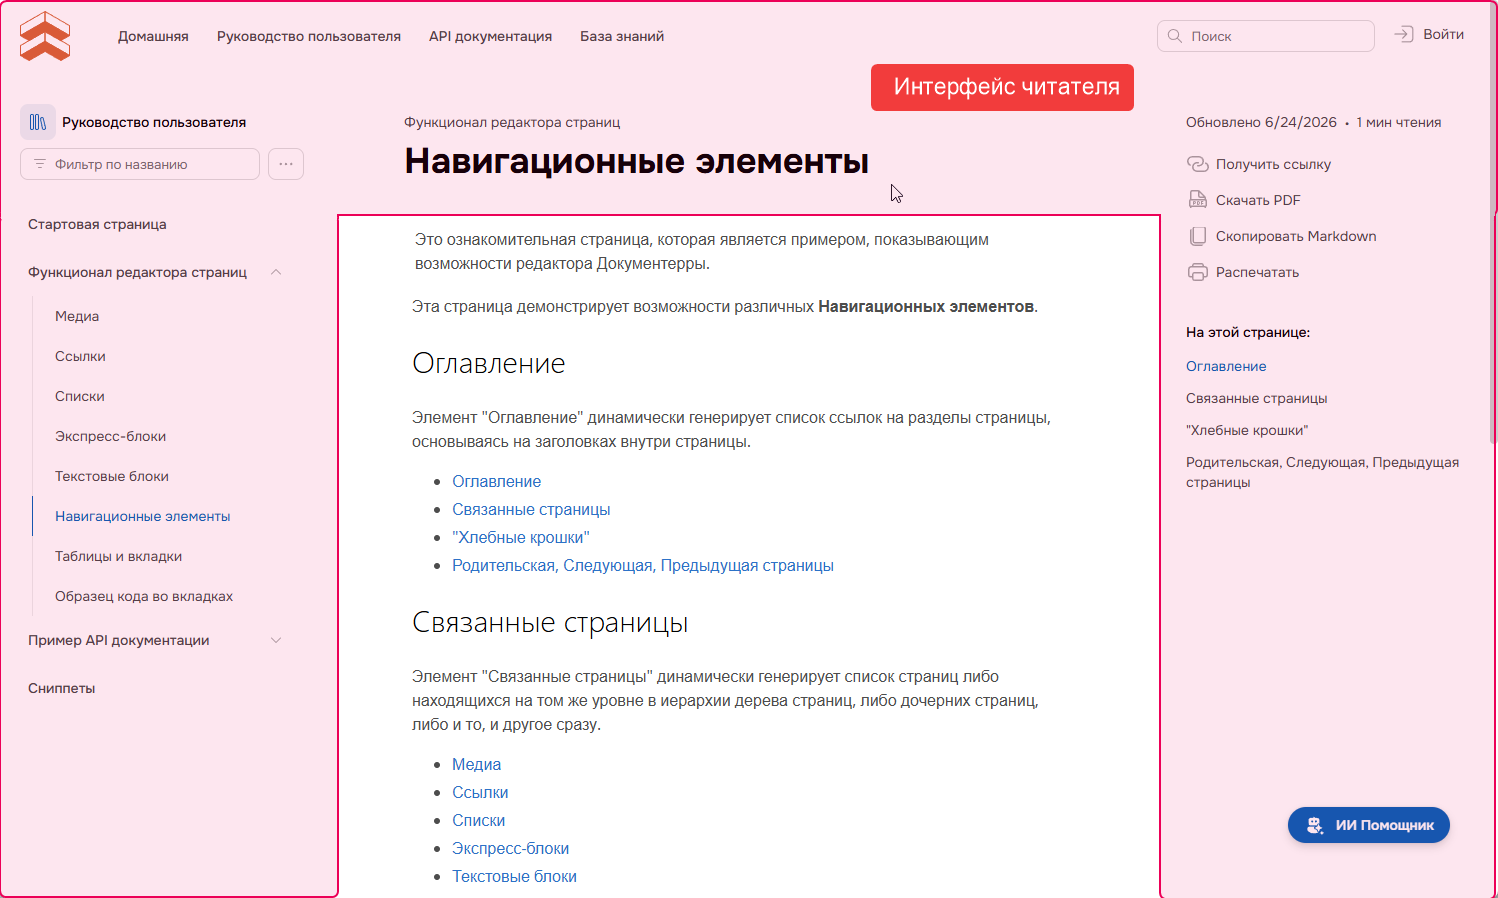
Task: Click the library books icon beside Руководство пользователя
Action: pos(38,122)
